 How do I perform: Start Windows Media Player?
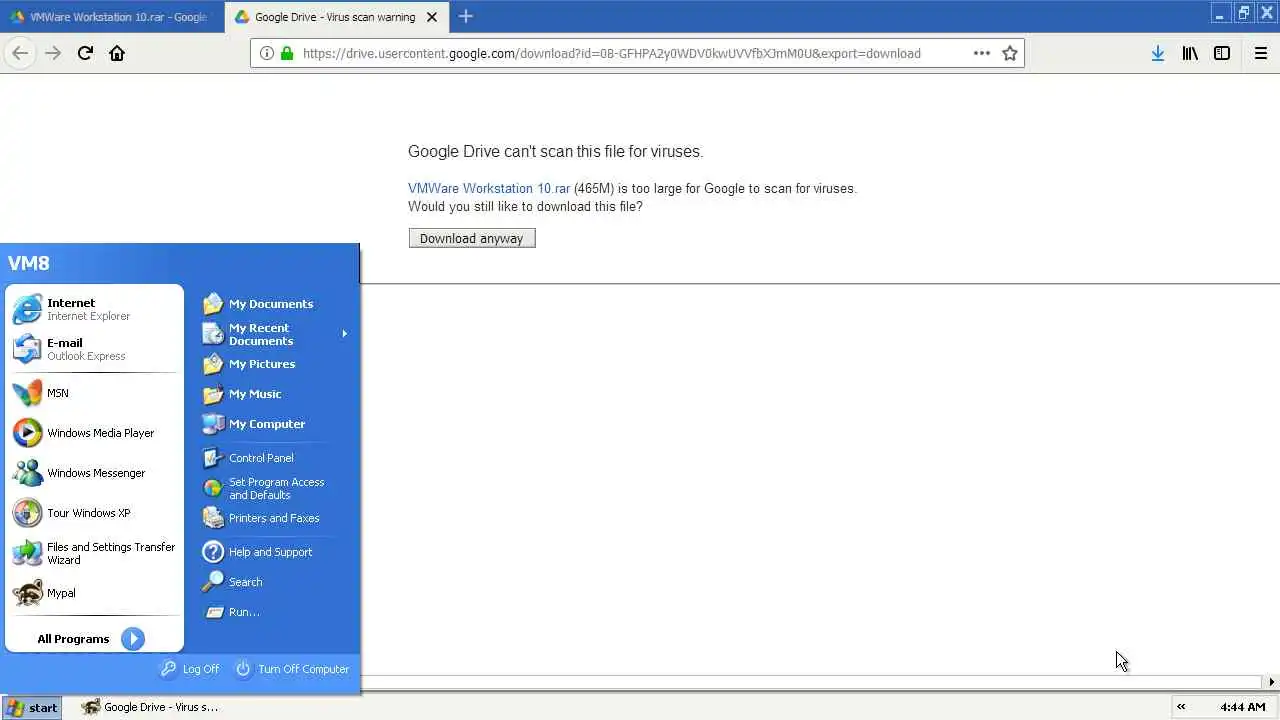pyautogui.click(x=94, y=433)
